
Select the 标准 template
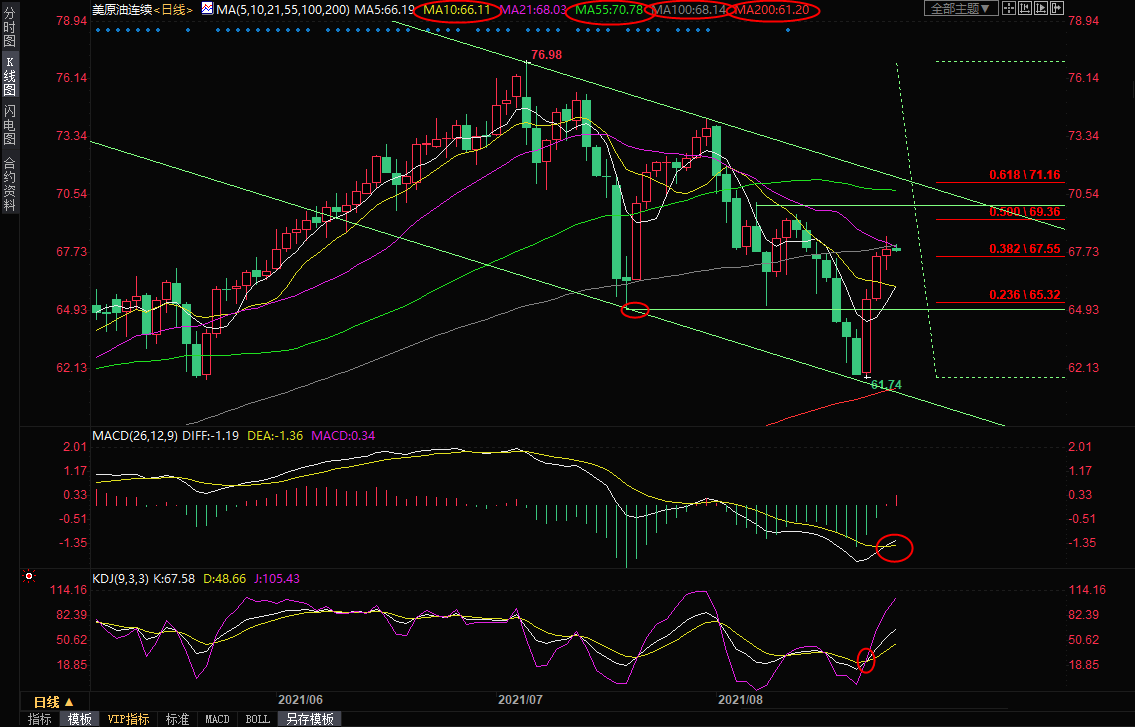click(177, 719)
